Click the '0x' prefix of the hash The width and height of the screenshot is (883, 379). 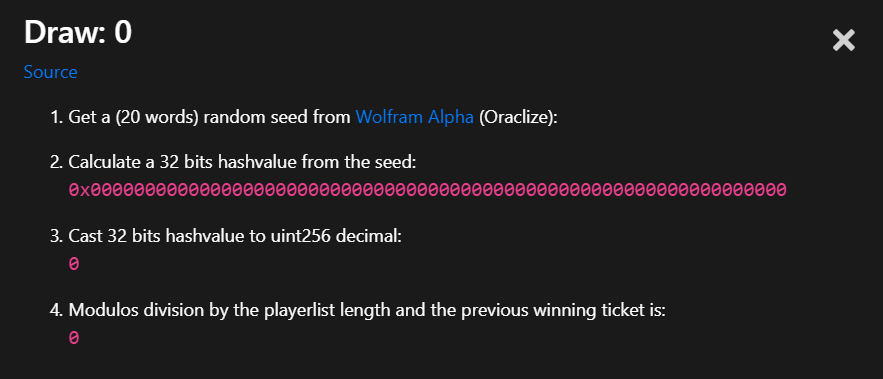79,190
